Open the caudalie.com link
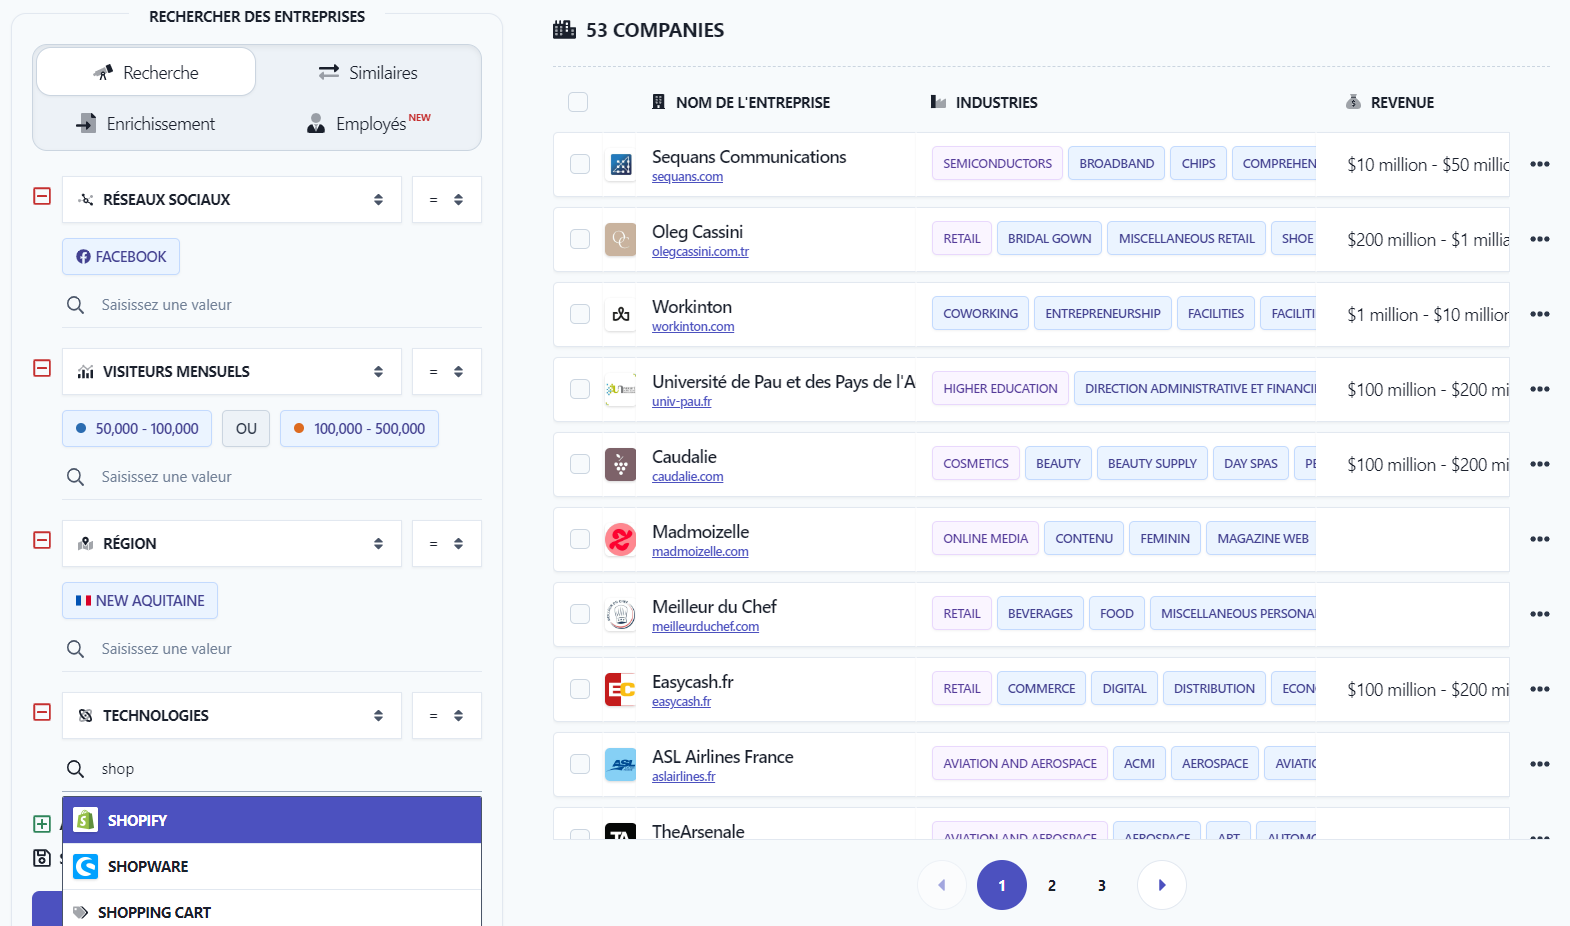Image resolution: width=1570 pixels, height=926 pixels. 687,477
